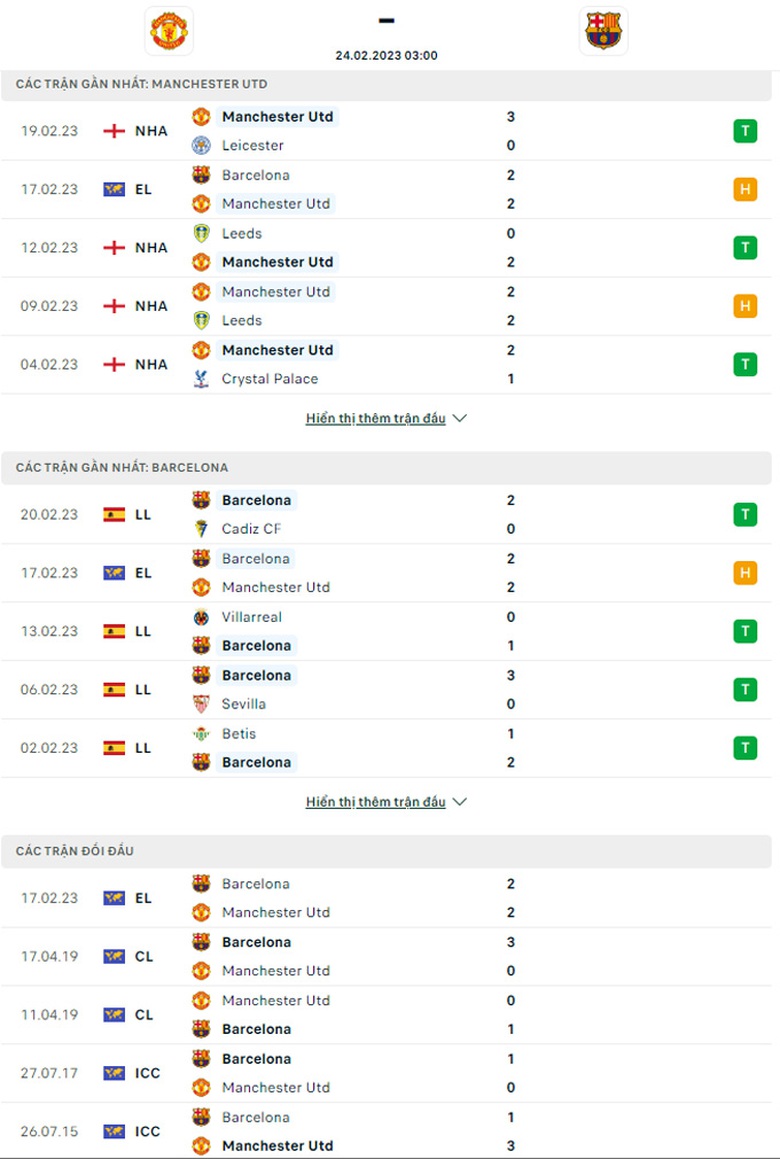Expand more Manchester Utd recent matches

(x=386, y=419)
